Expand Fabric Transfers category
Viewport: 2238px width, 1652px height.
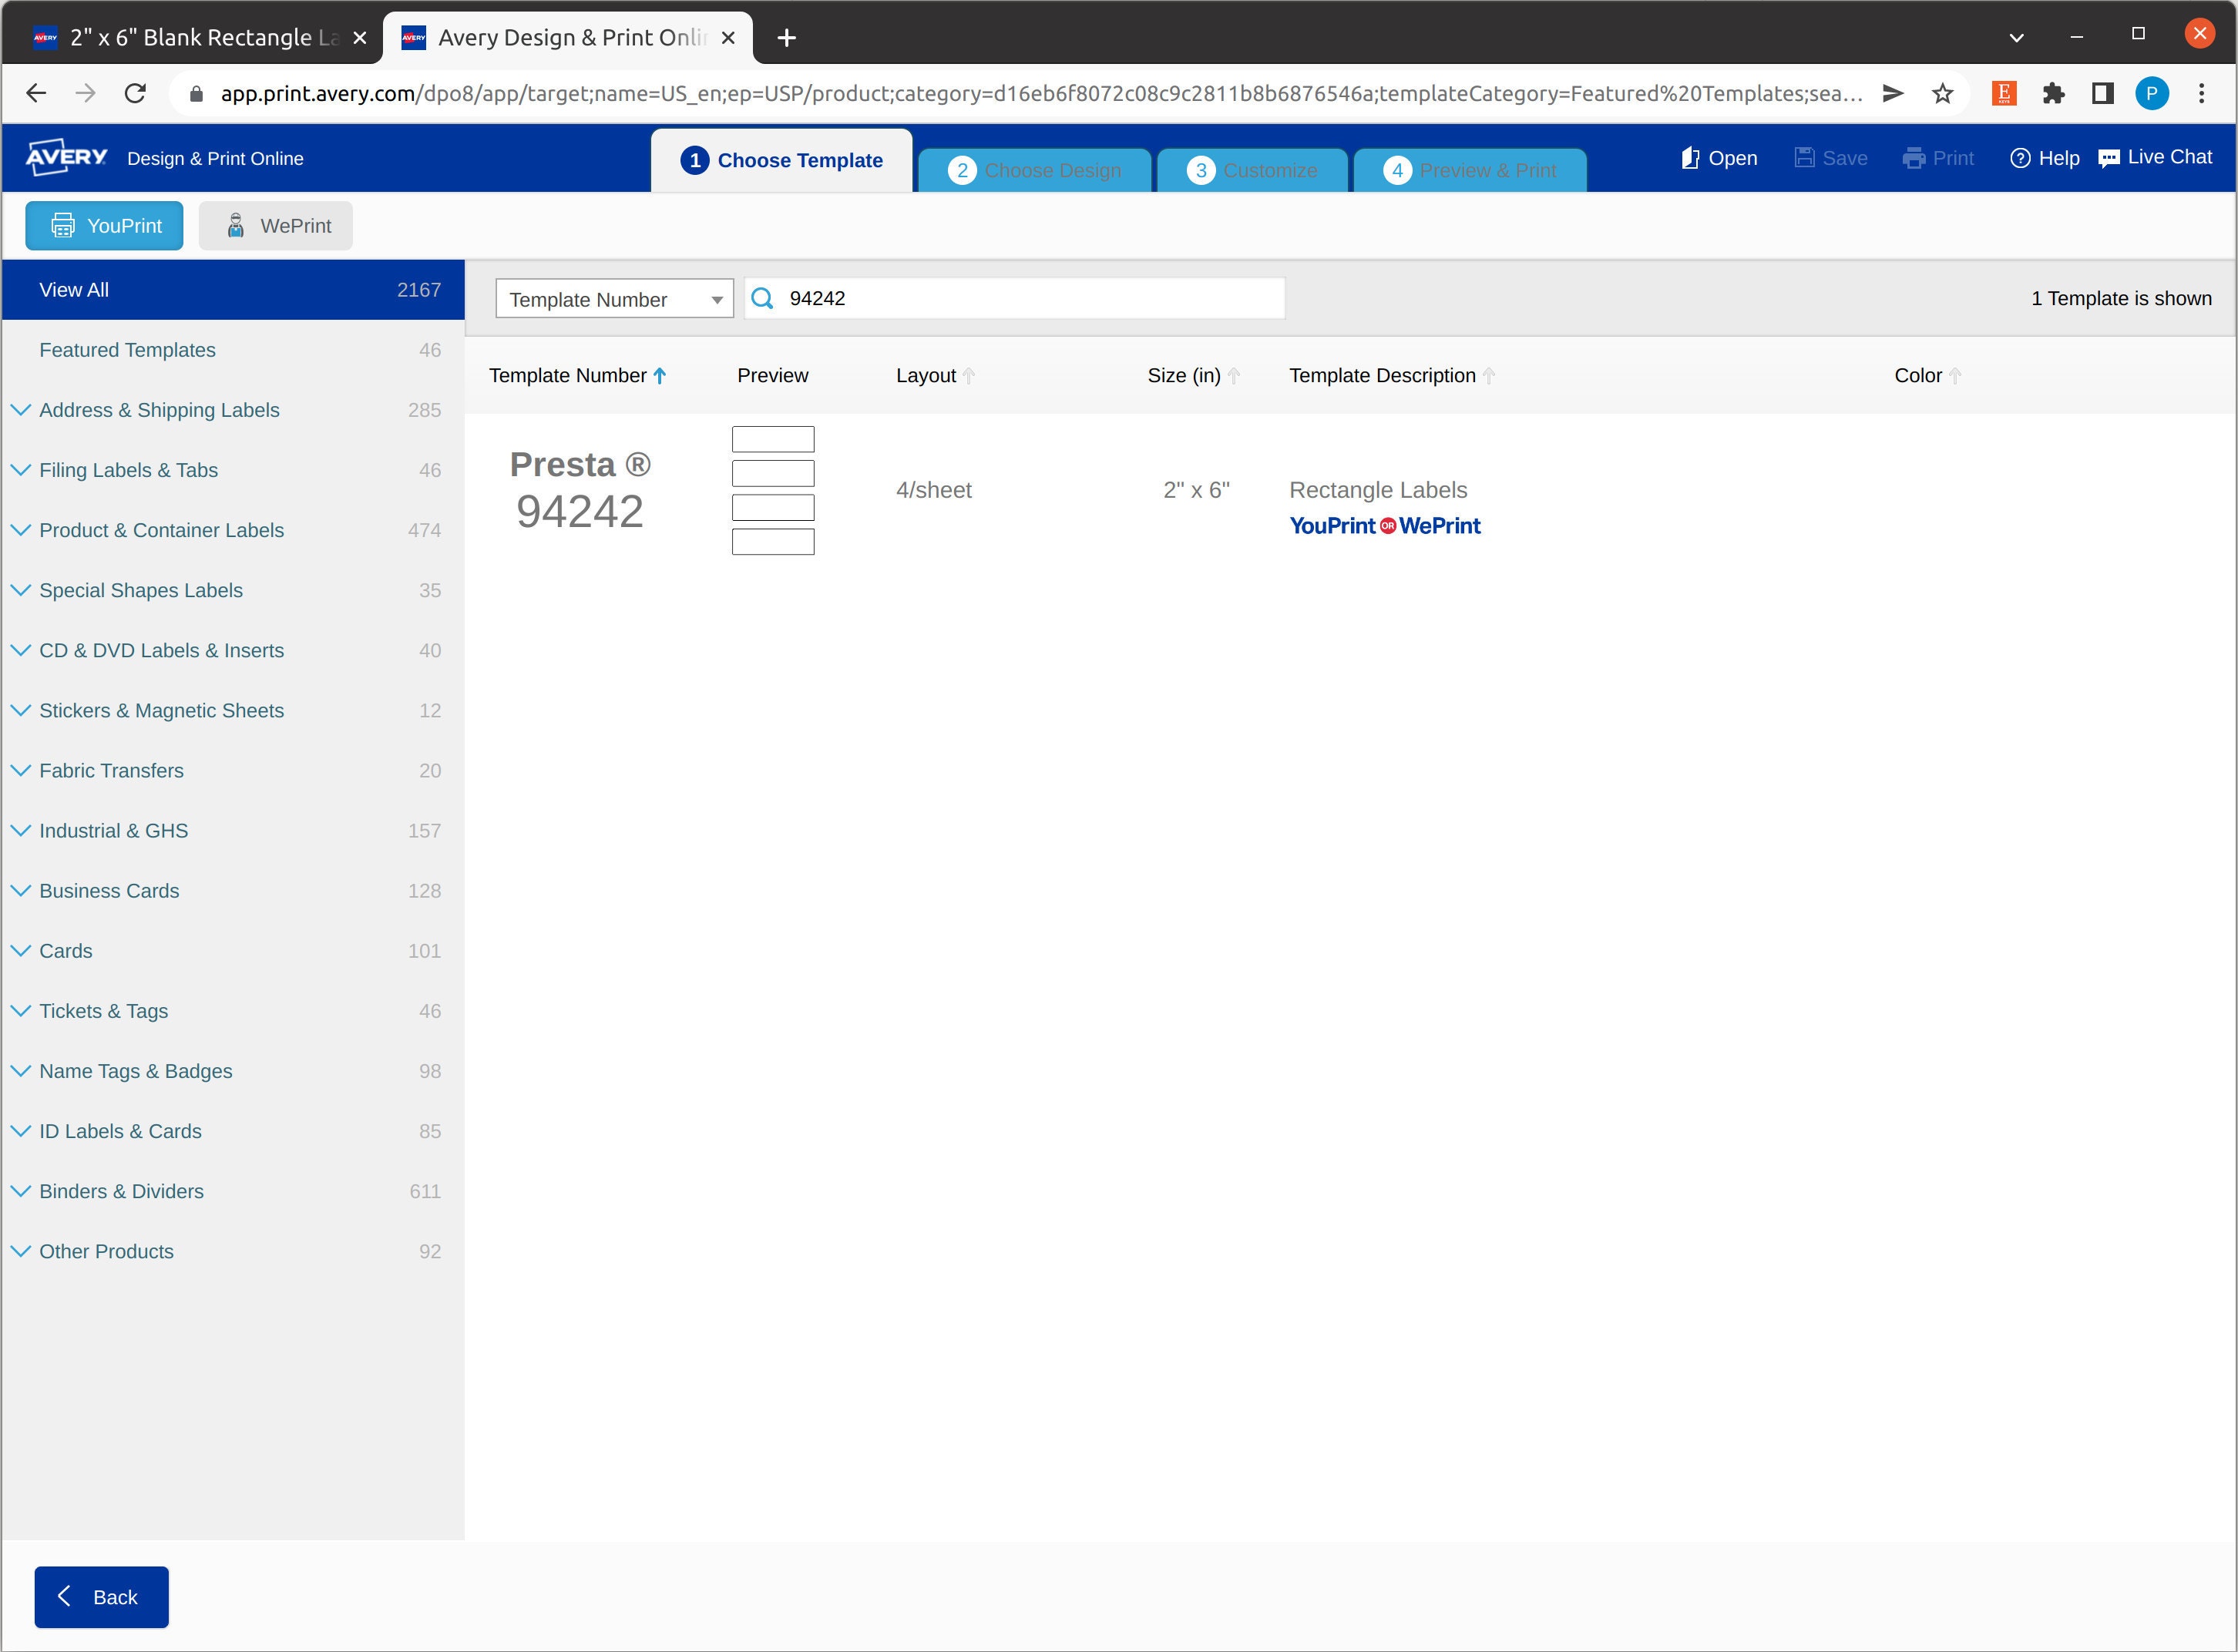(20, 770)
